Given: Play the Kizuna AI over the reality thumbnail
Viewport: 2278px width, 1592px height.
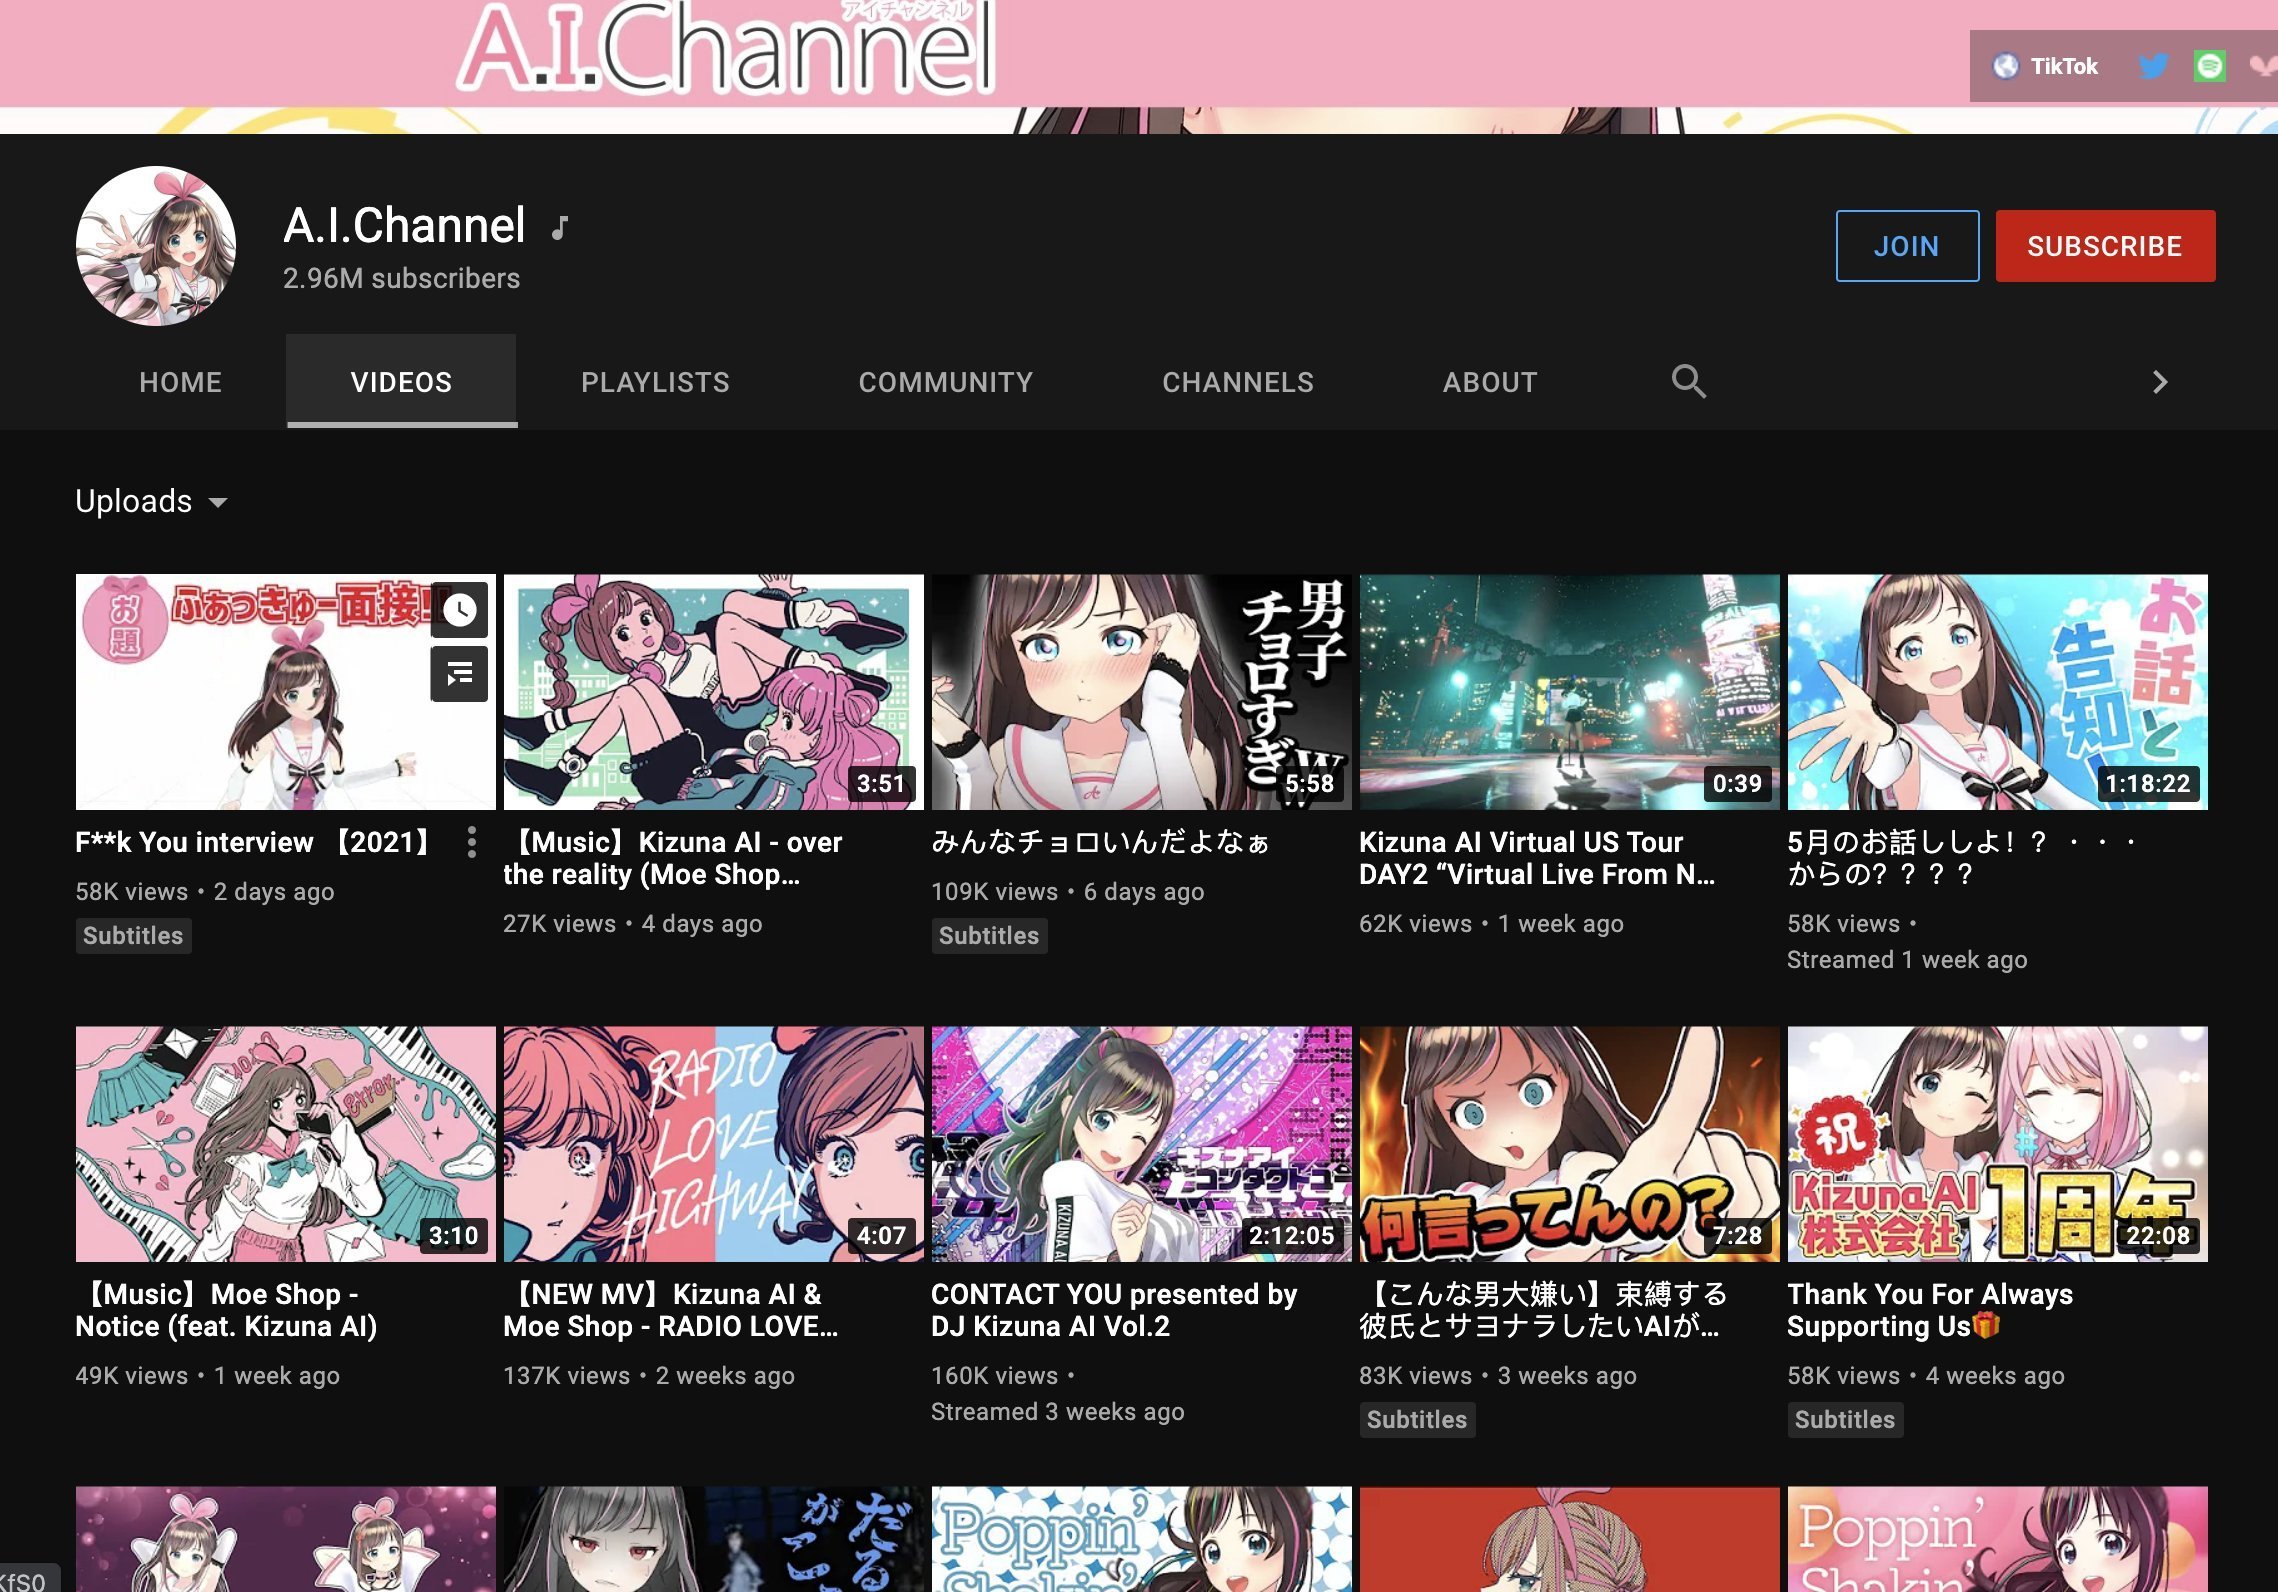Looking at the screenshot, I should pyautogui.click(x=714, y=692).
